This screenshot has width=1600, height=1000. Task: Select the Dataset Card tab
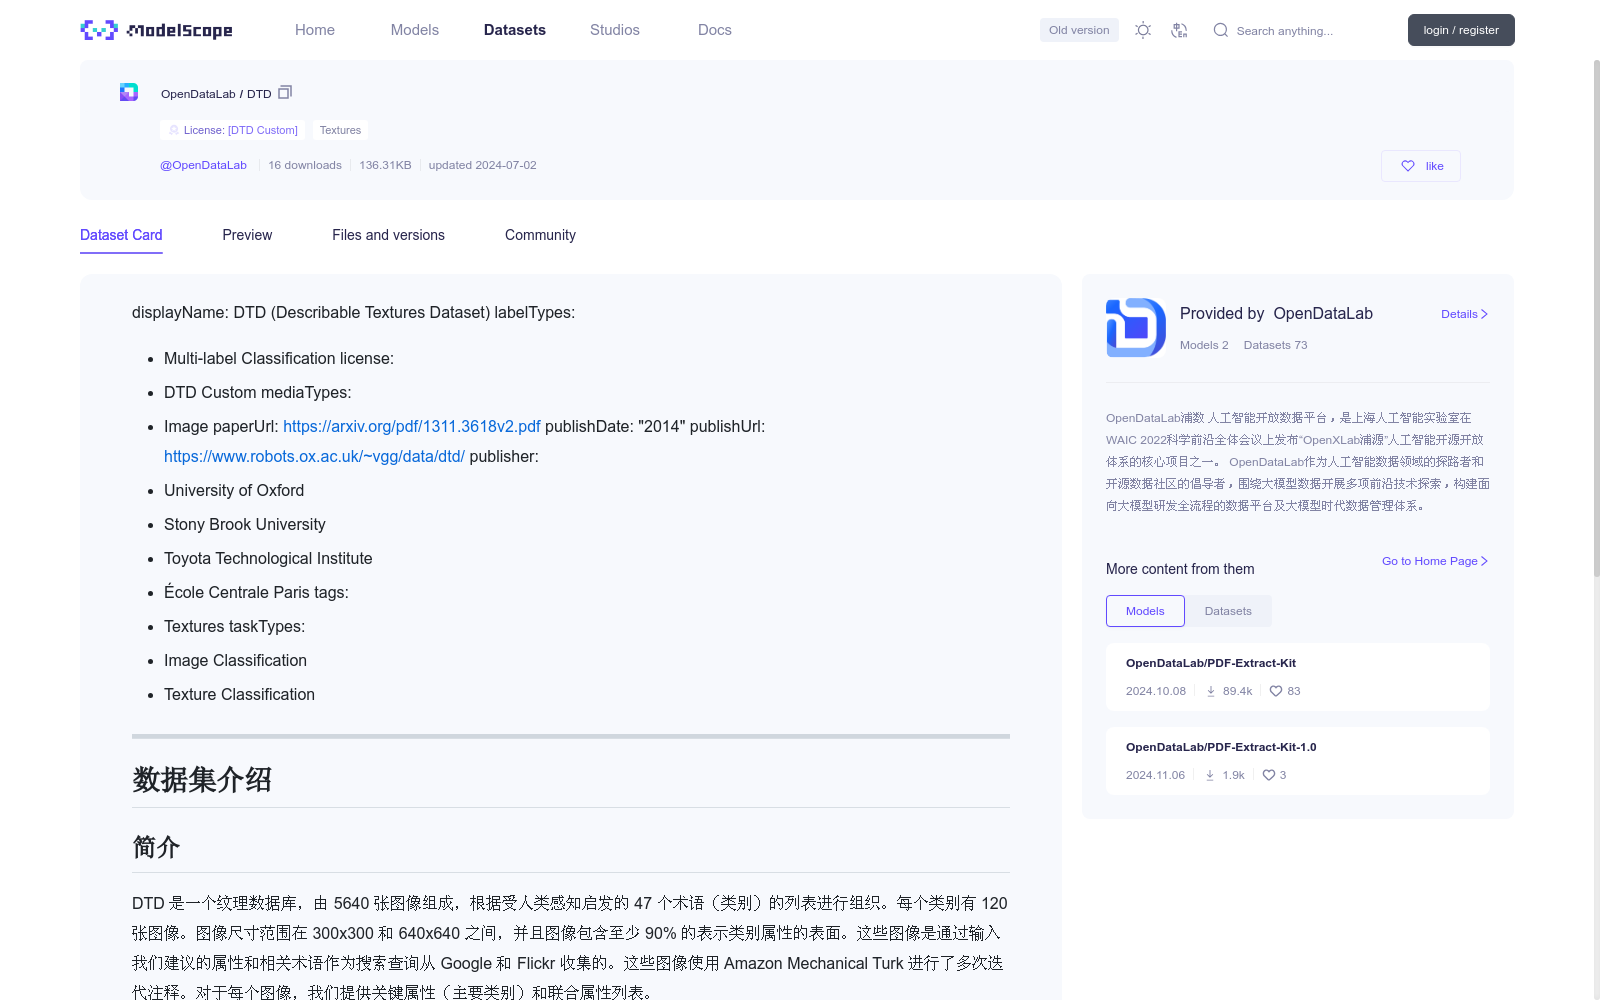pyautogui.click(x=121, y=235)
